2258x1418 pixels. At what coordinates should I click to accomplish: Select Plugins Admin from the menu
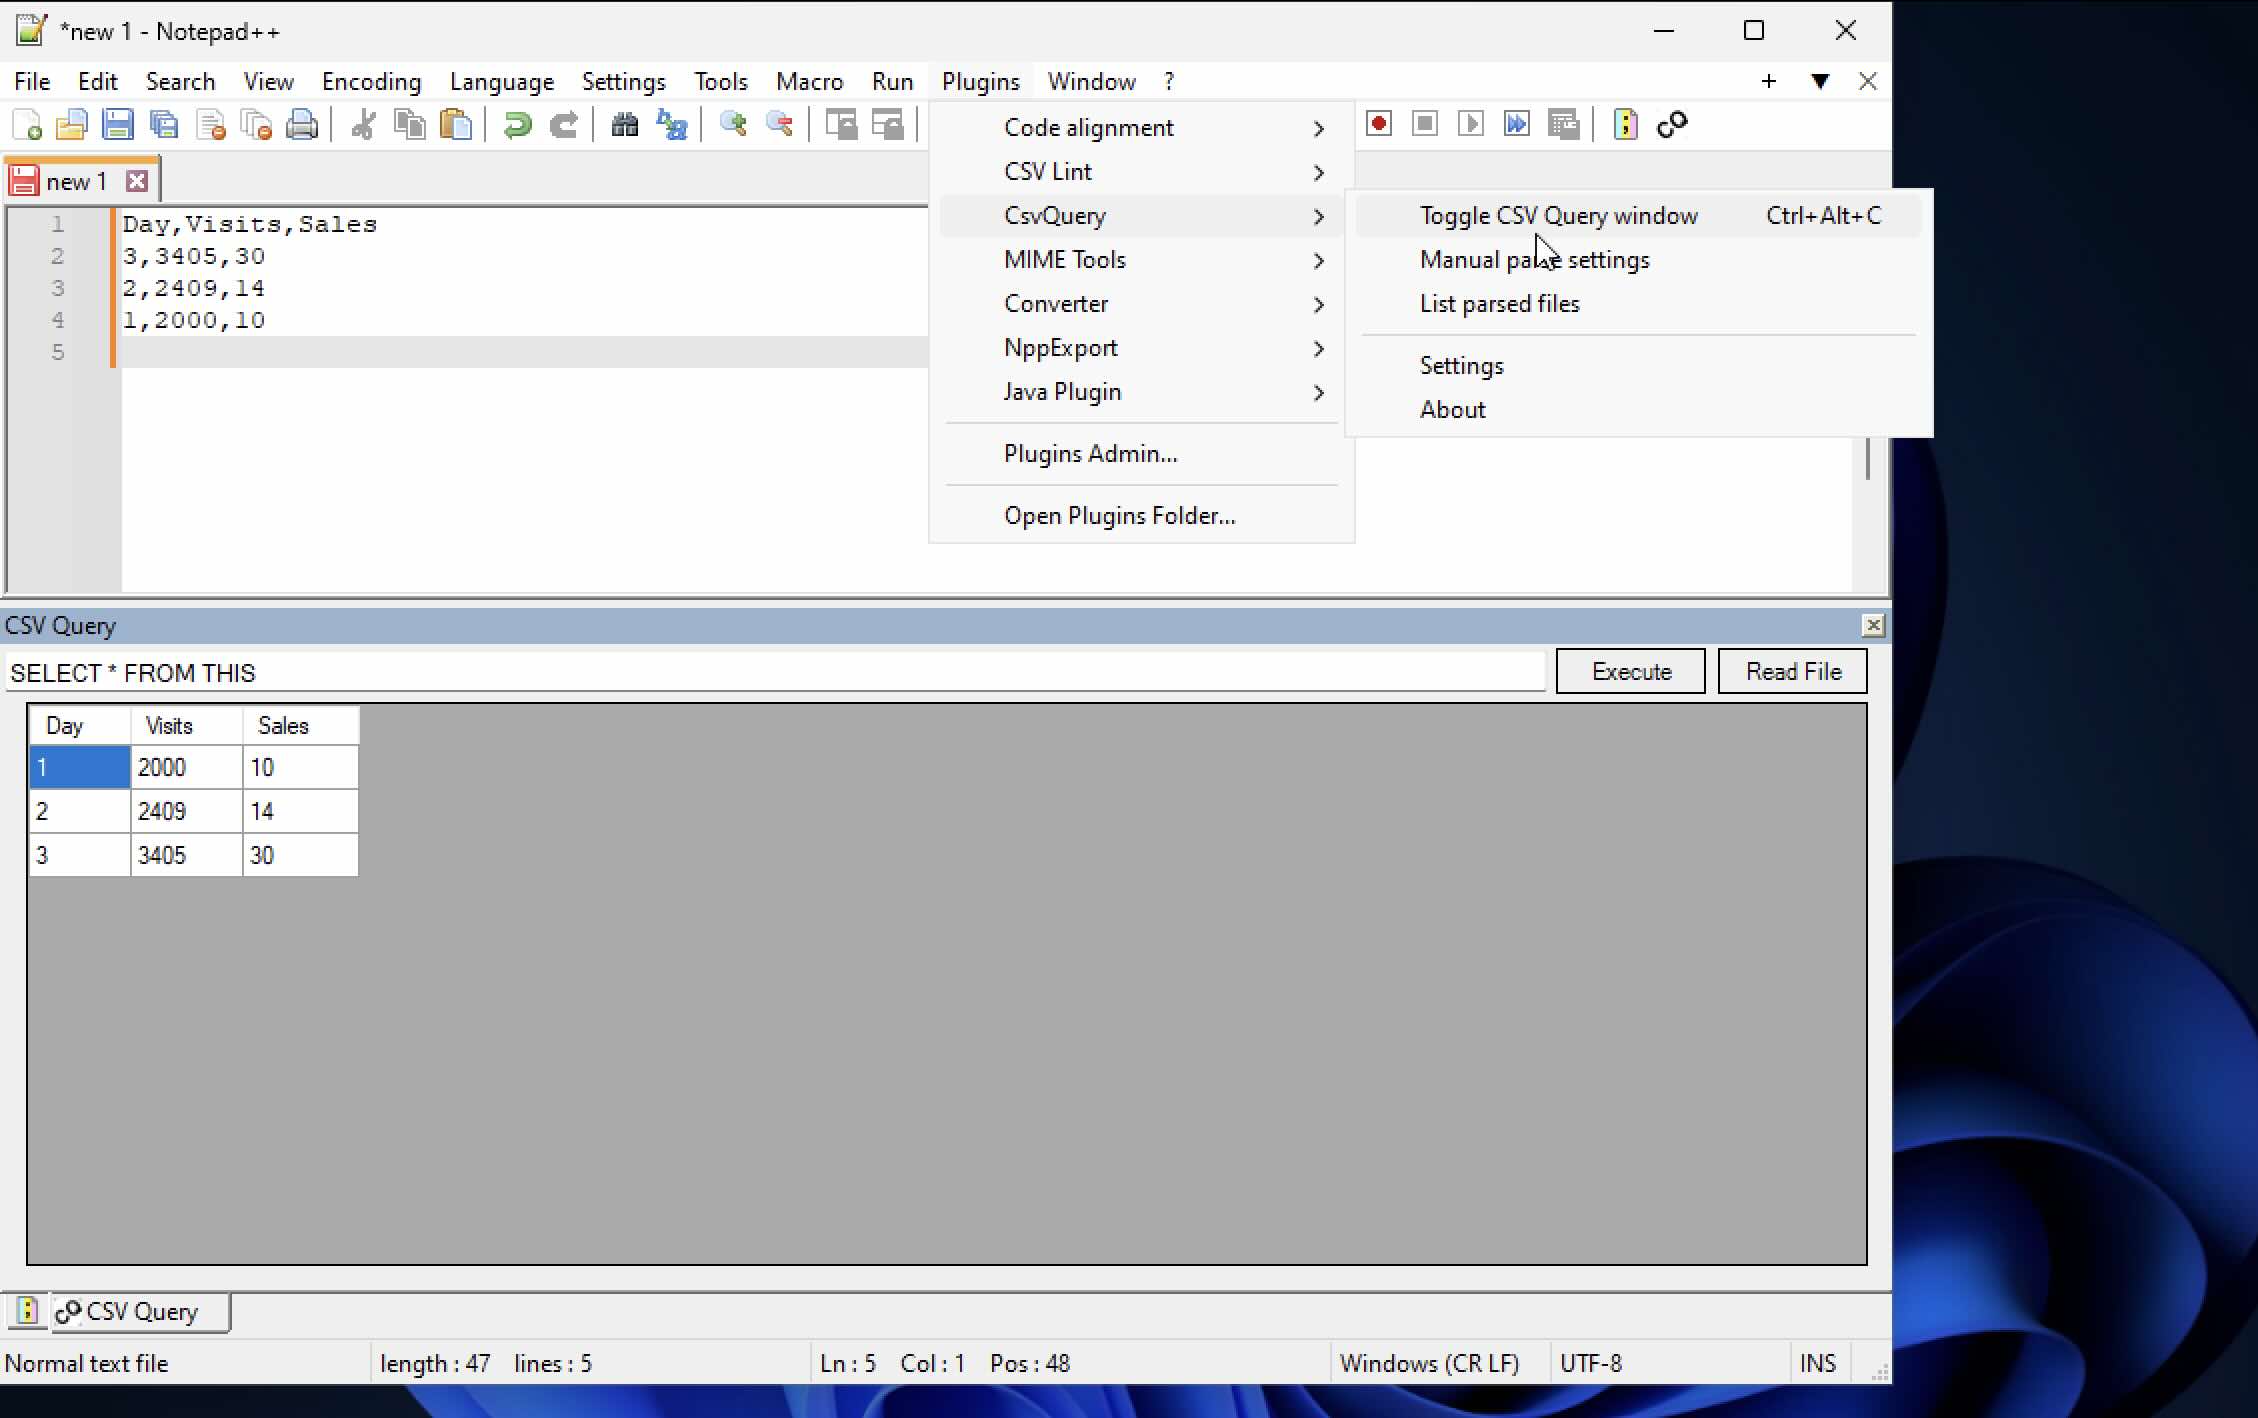point(1090,453)
